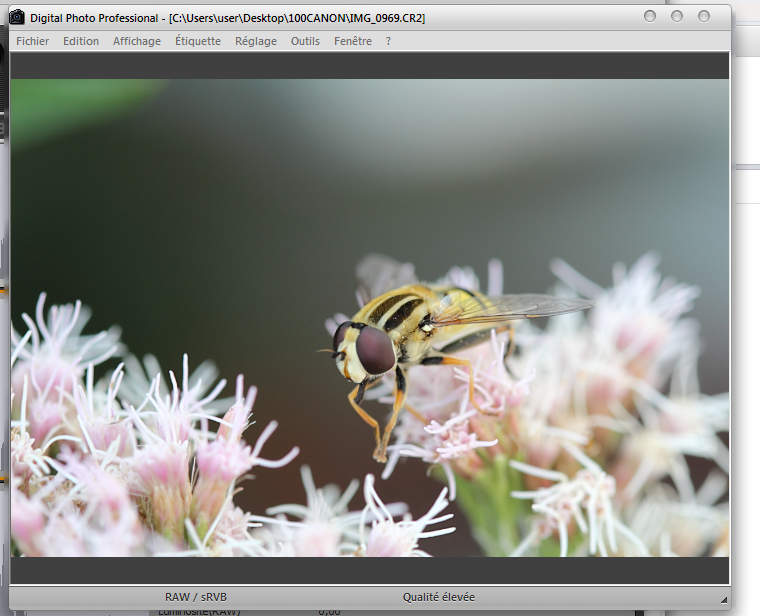Click the window resize grip corner

click(724, 600)
